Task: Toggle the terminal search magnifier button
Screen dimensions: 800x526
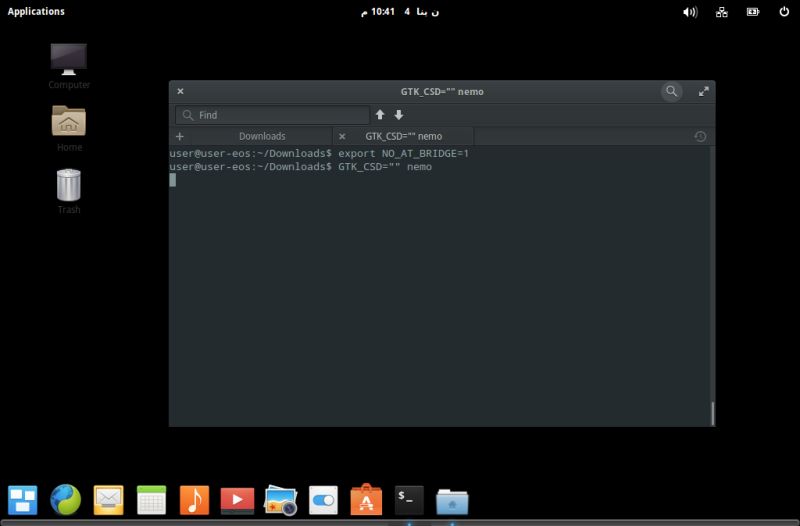Action: coord(671,91)
